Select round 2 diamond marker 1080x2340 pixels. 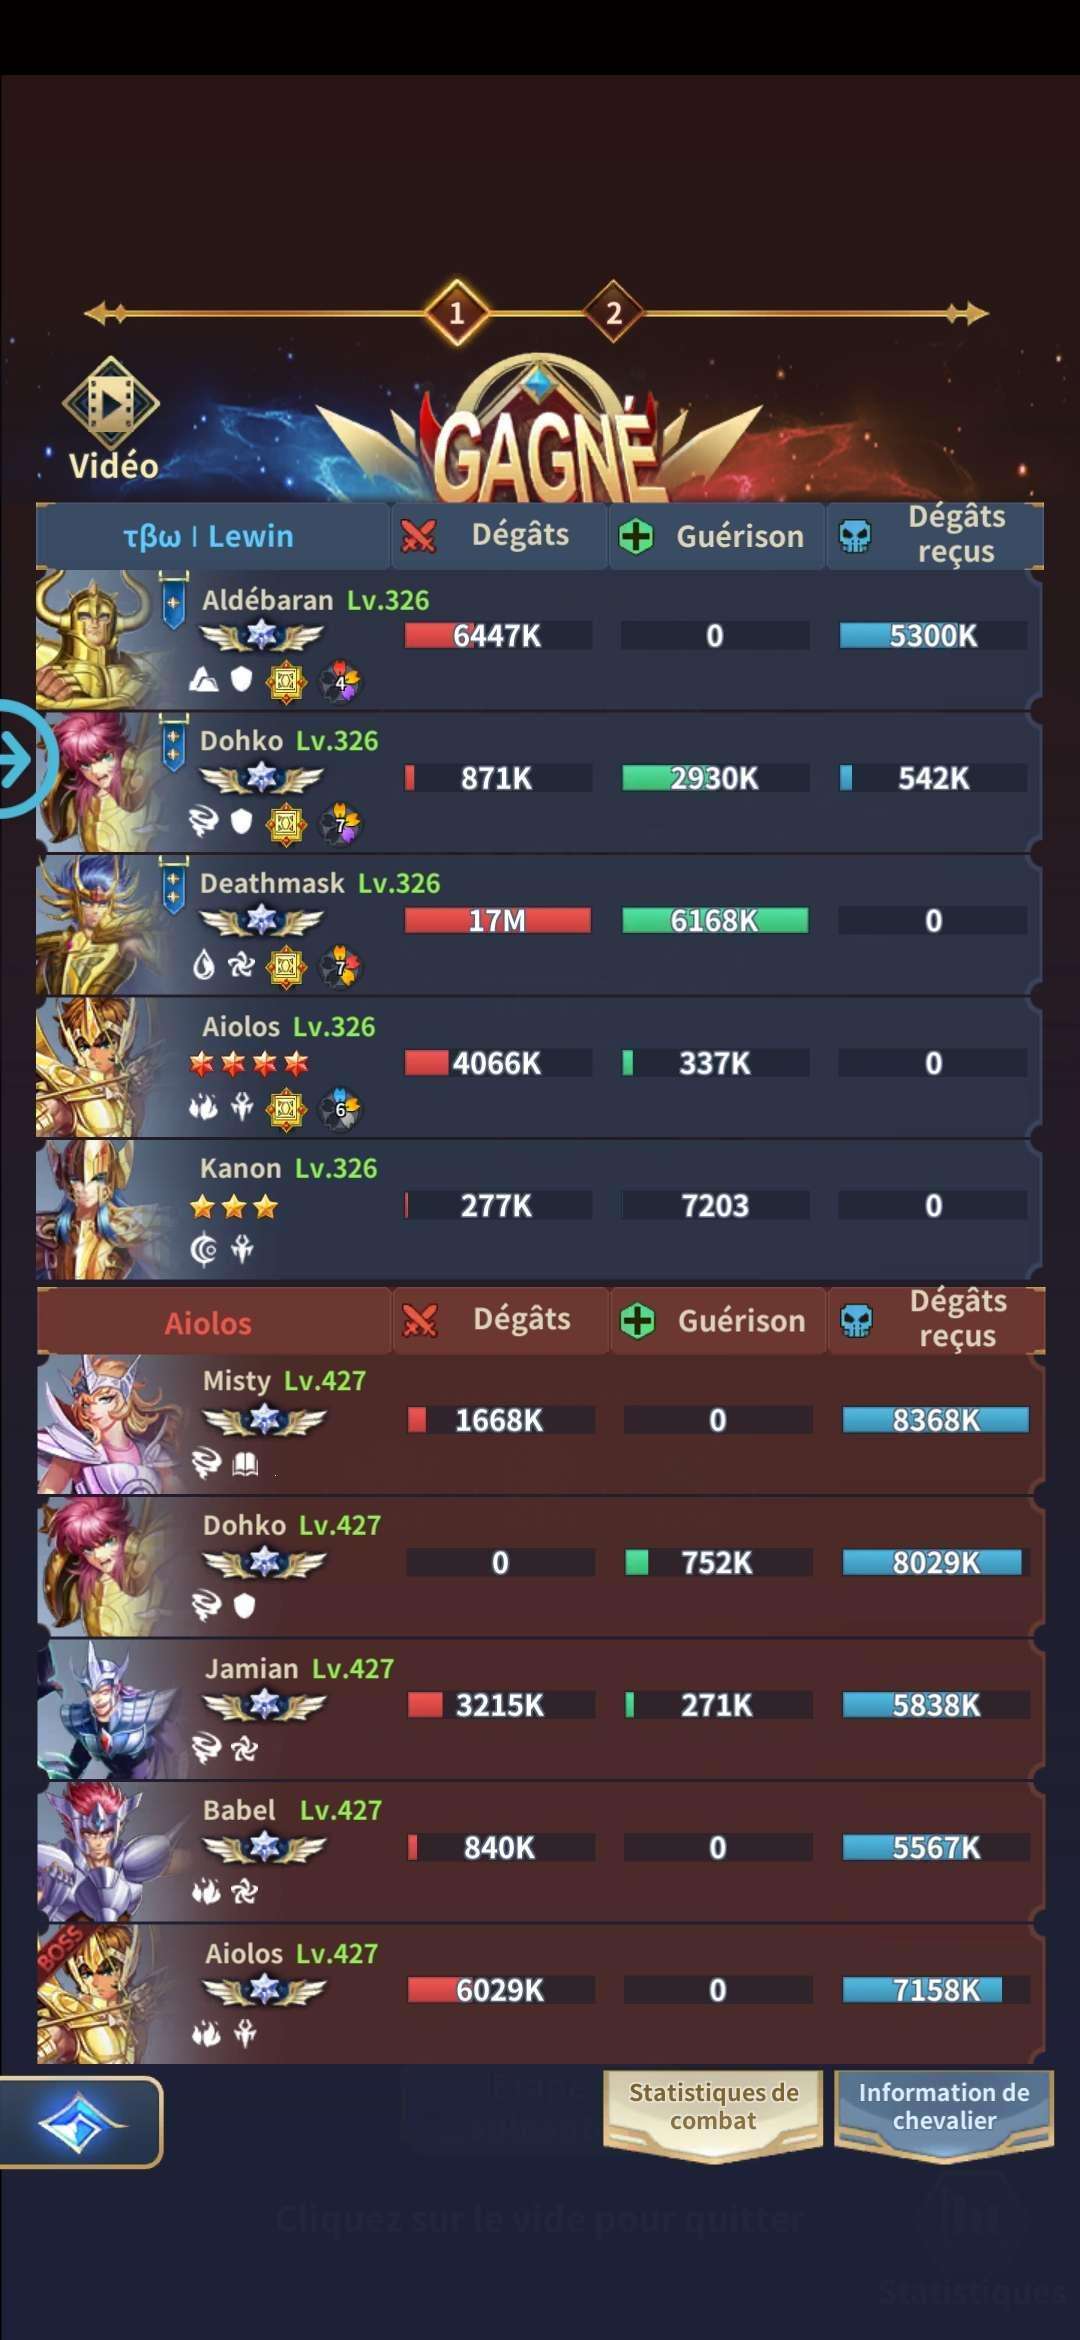pos(614,313)
